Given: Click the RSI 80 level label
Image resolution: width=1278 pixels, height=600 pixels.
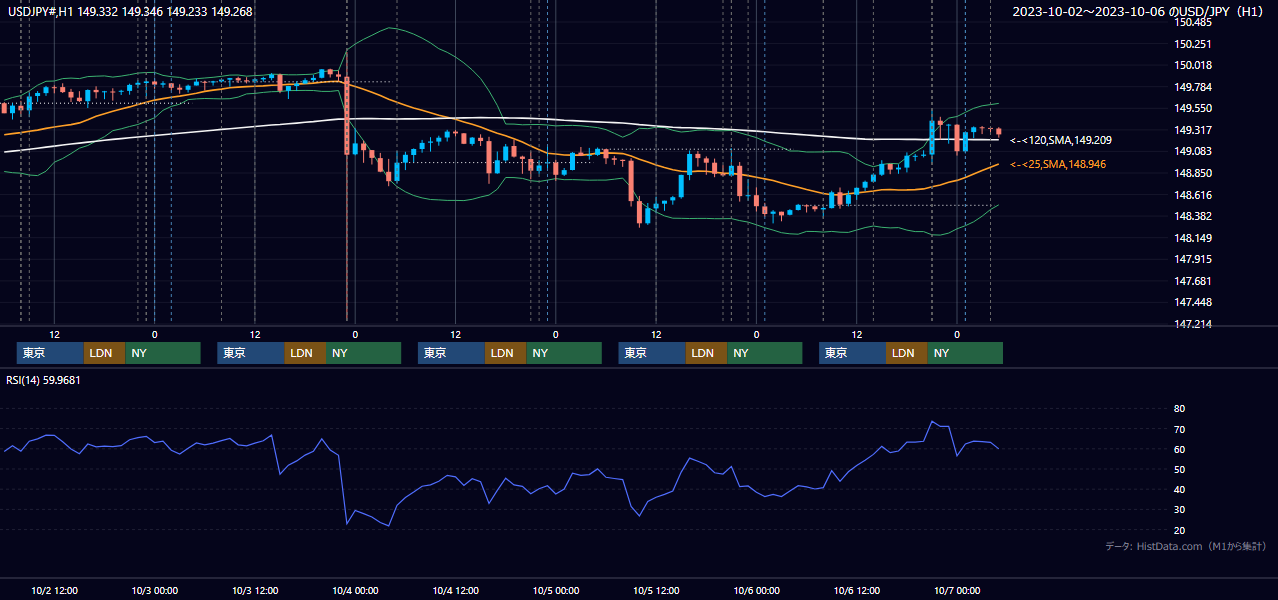Looking at the screenshot, I should pos(1179,409).
